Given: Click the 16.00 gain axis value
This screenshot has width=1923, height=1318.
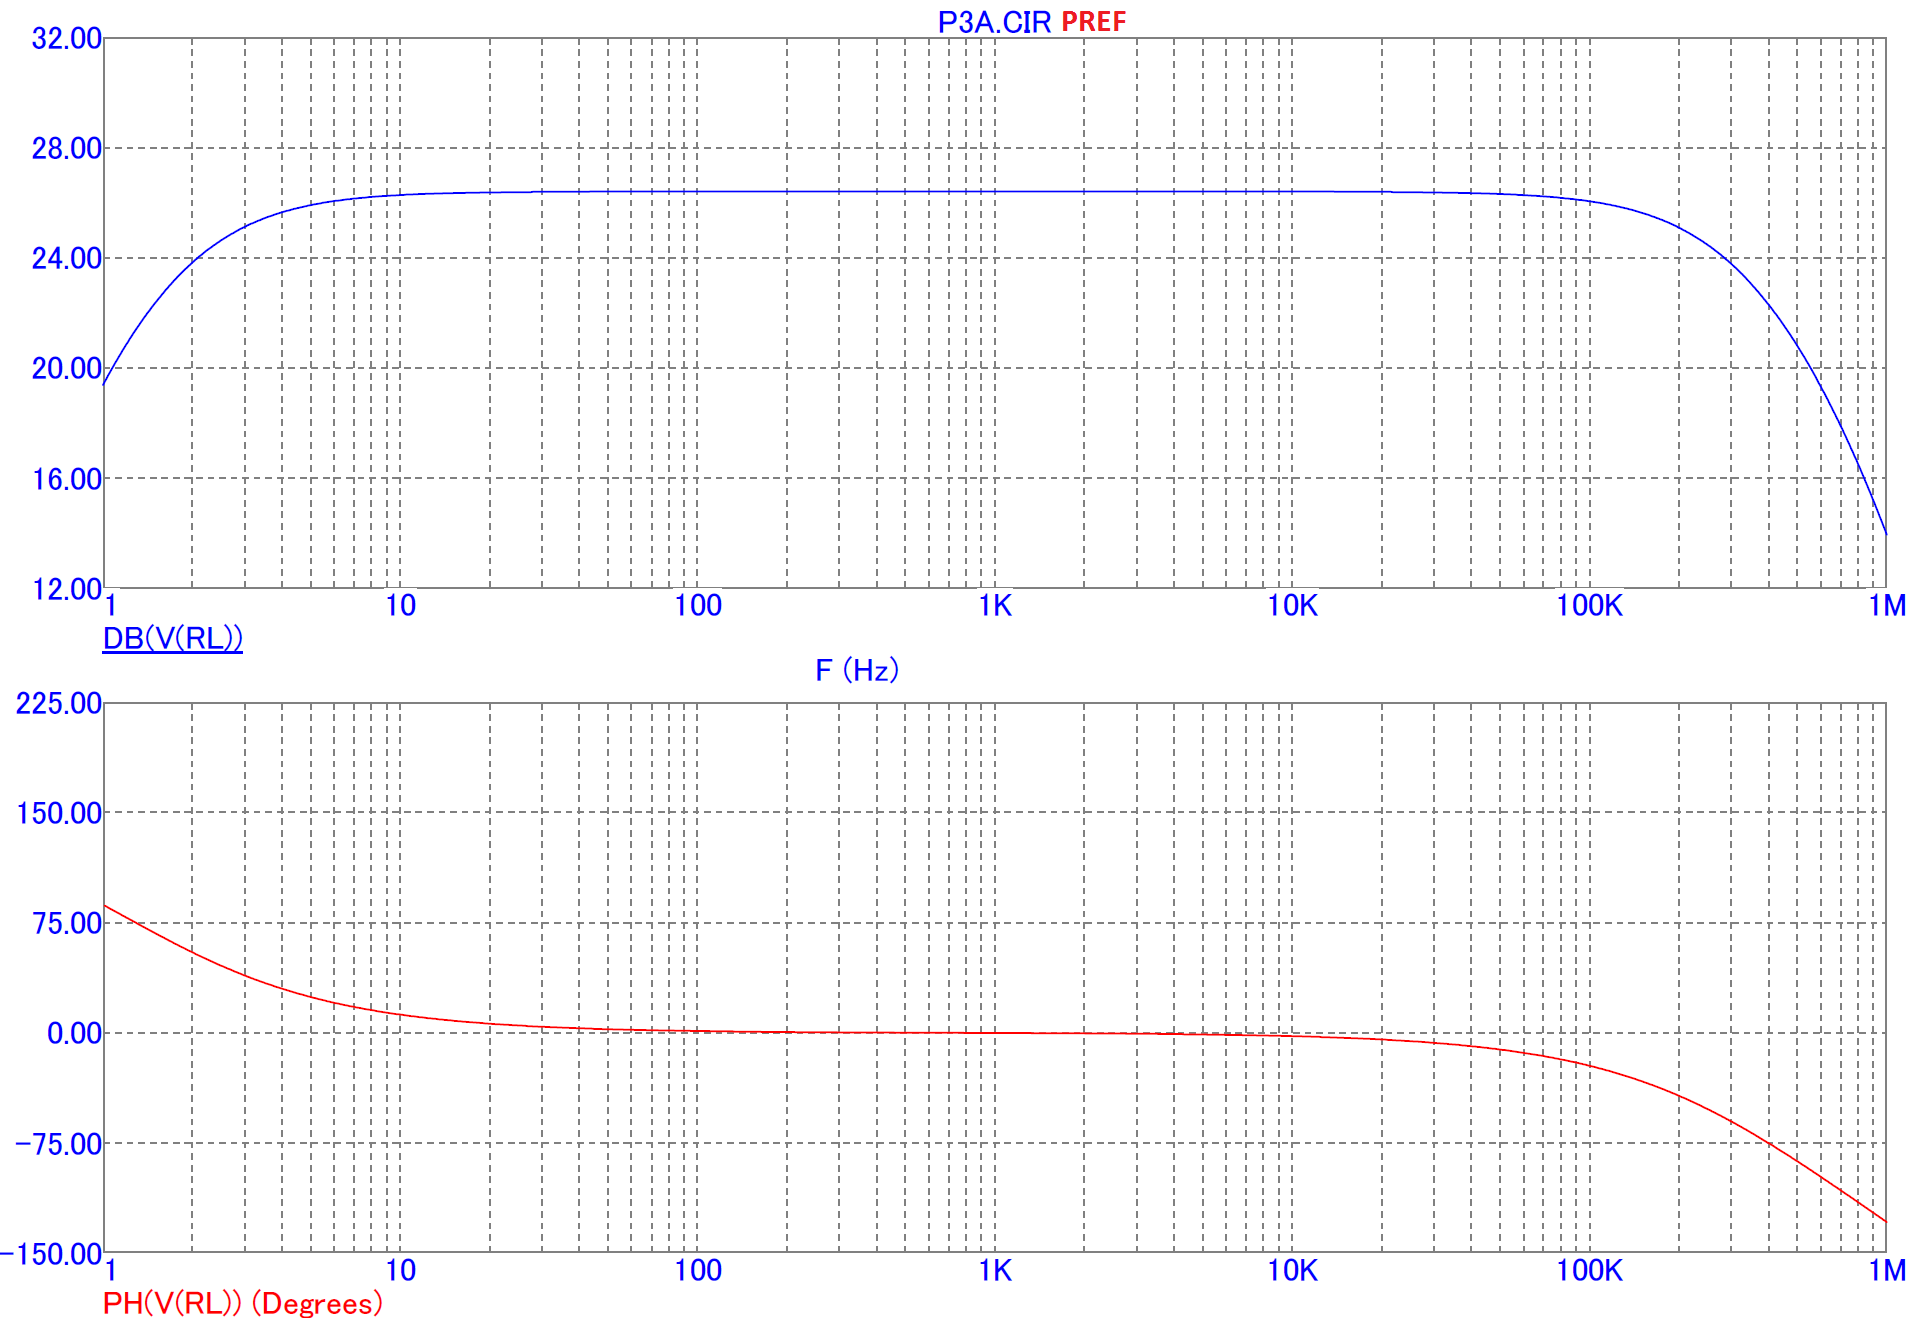Looking at the screenshot, I should 67,480.
